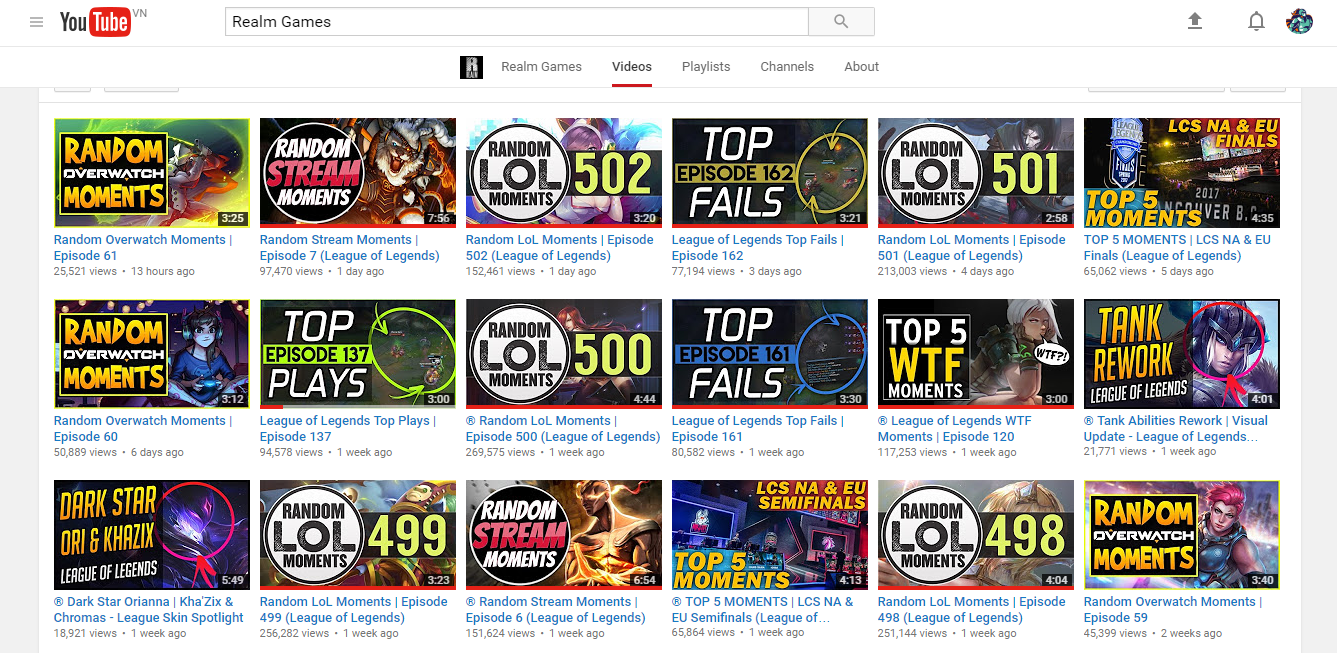This screenshot has height=655, width=1341.
Task: Click the 'Random Overwatch Moments | Episode 60' title
Action: click(143, 429)
